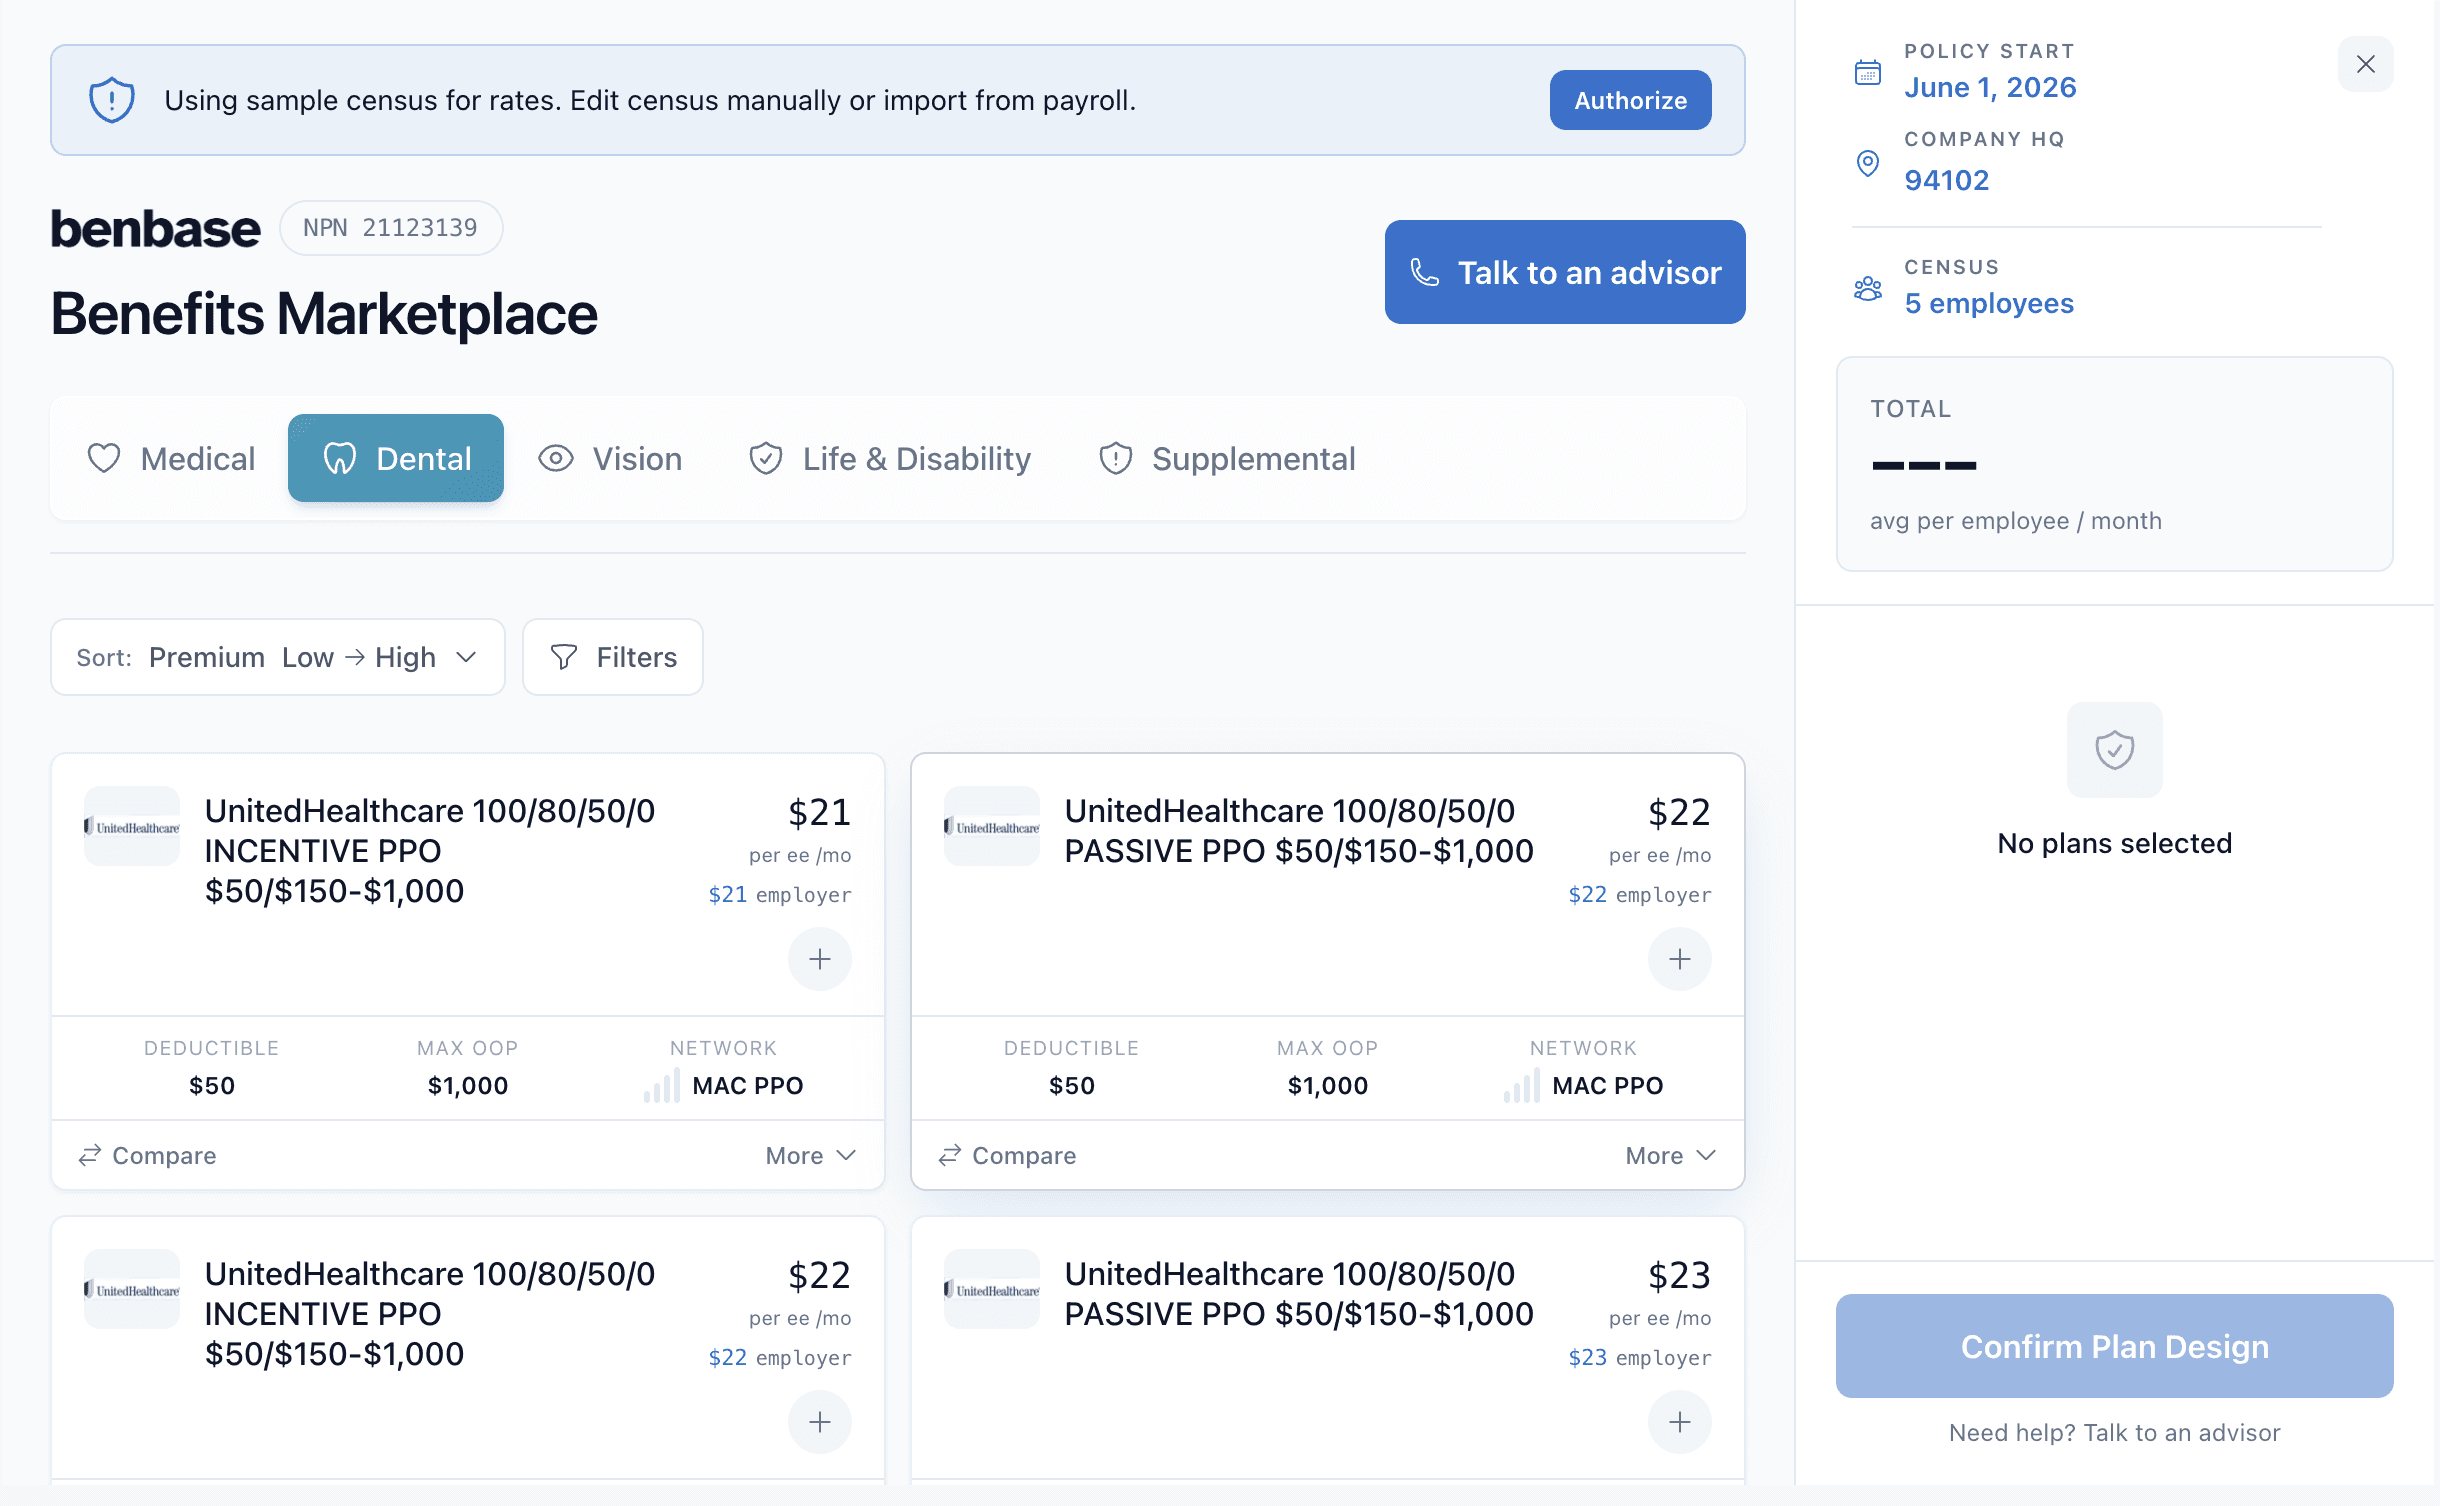Screen dimensions: 2440x1506
Task: Click the Authorize button
Action: pos(1630,100)
